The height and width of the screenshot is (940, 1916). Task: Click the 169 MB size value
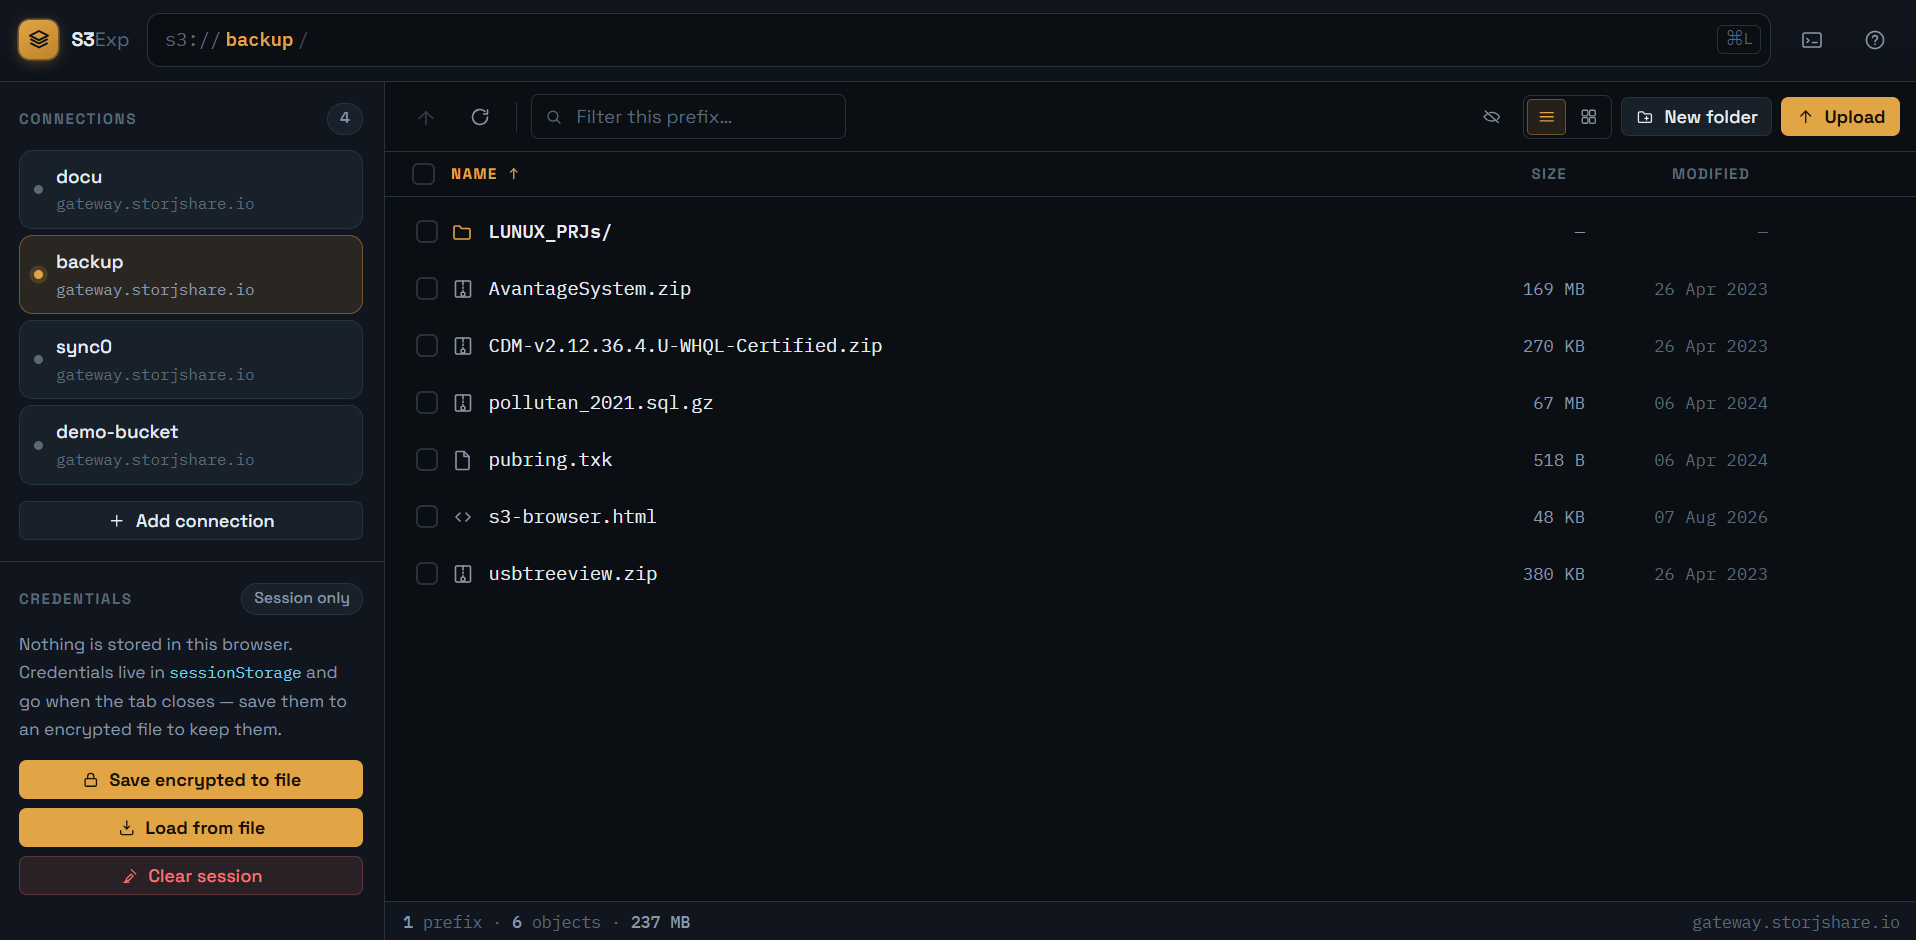1553,289
